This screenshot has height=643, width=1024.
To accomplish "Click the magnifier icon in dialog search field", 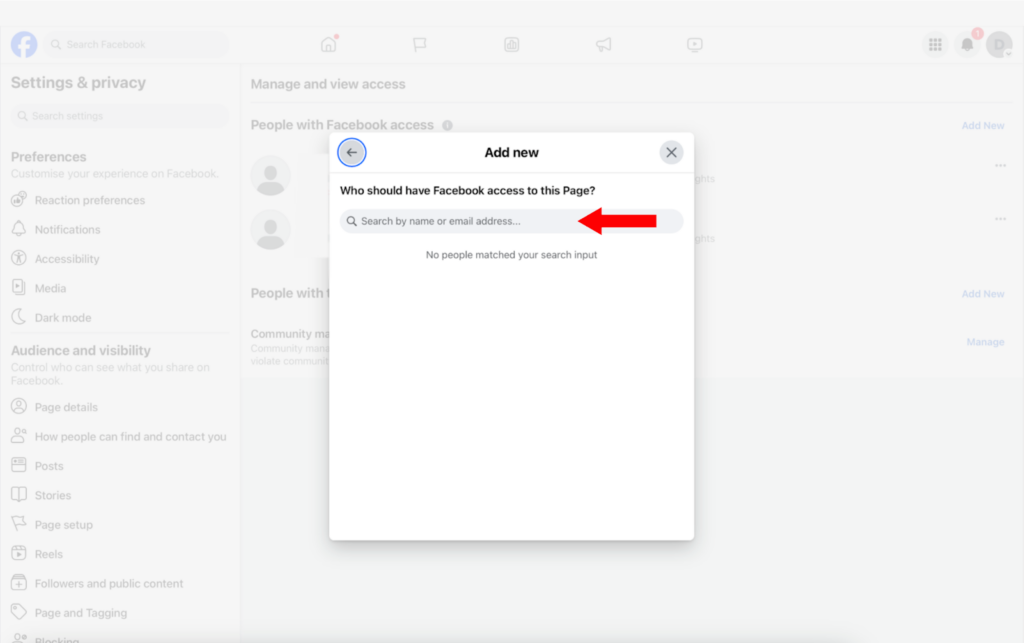I will click(351, 221).
